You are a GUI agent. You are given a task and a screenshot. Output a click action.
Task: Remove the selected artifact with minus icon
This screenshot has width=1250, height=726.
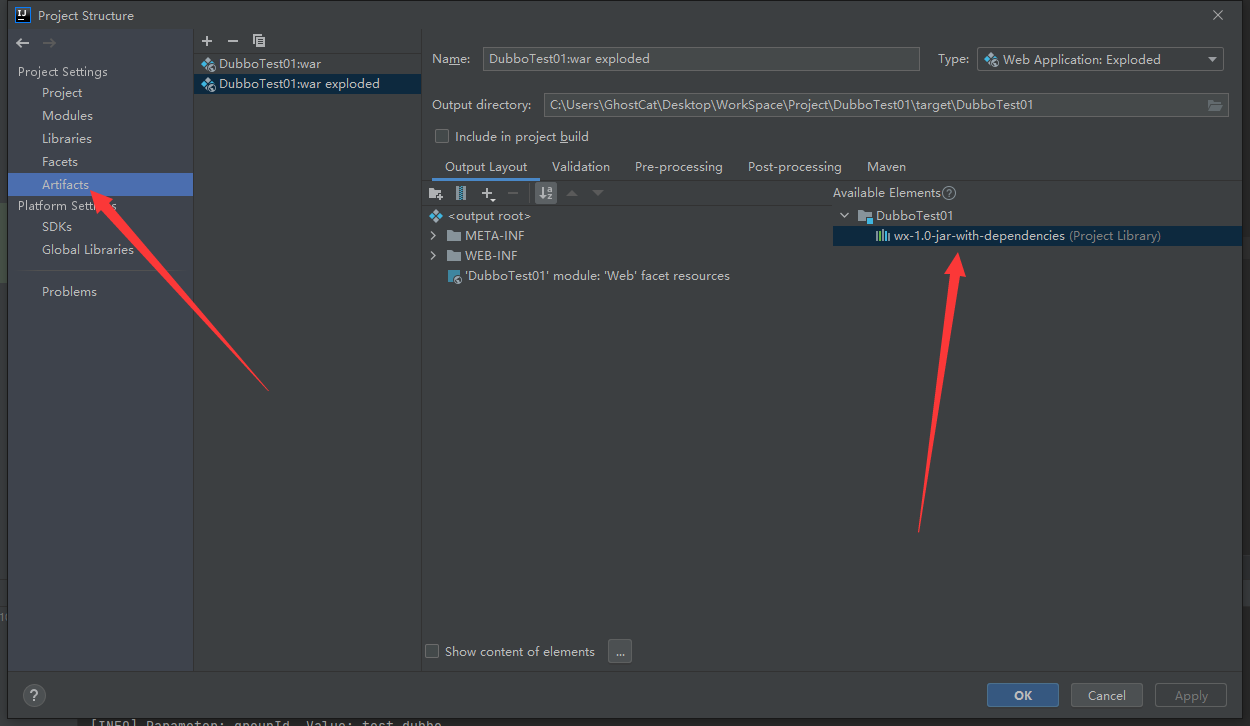coord(233,41)
